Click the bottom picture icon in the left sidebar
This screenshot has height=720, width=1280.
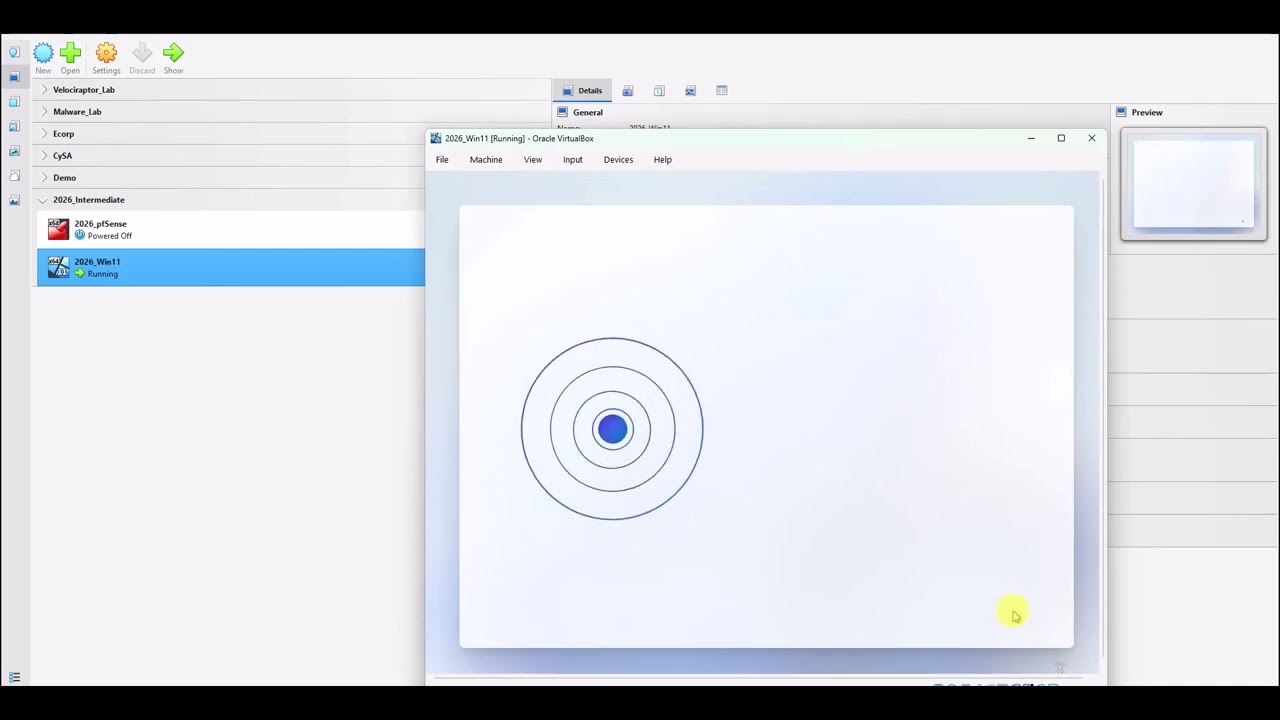14,201
